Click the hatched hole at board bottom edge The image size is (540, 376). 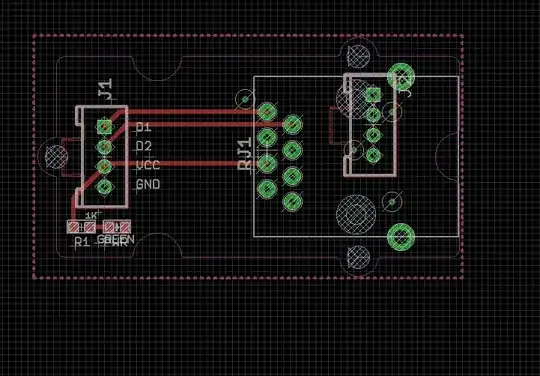coord(359,257)
